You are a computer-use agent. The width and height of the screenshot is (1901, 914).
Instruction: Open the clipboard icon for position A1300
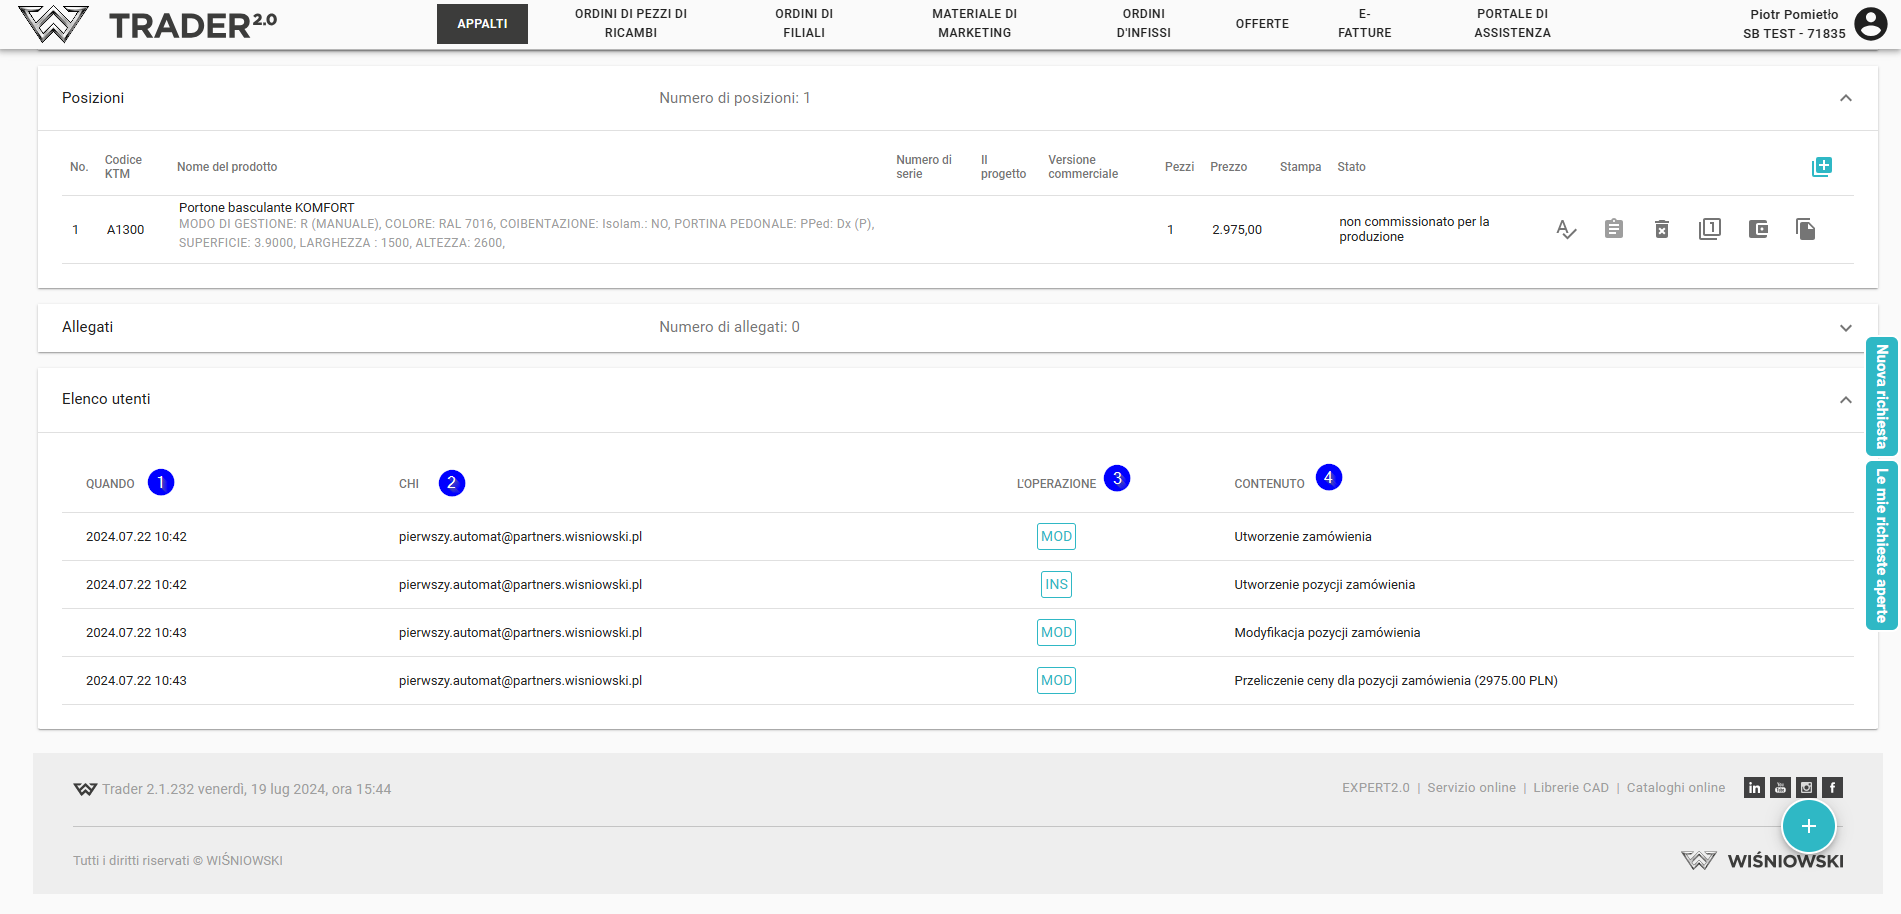click(x=1613, y=230)
